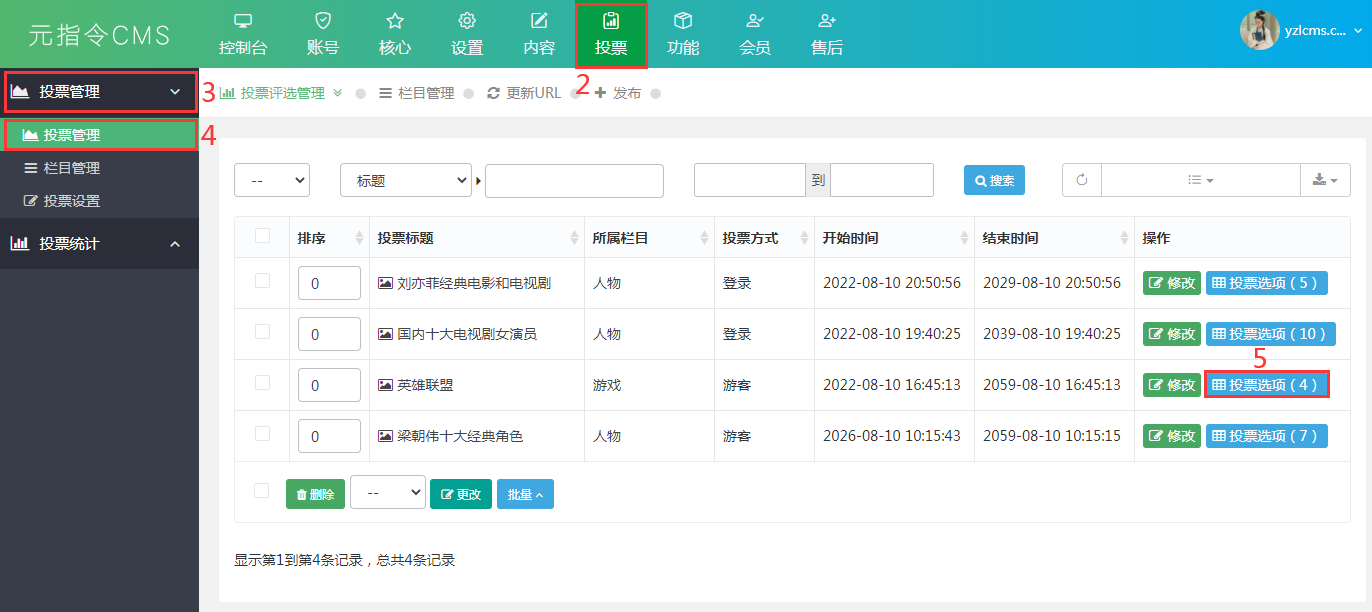Open the column list view dropdown
Viewport: 1372px width, 612px height.
pos(1200,180)
